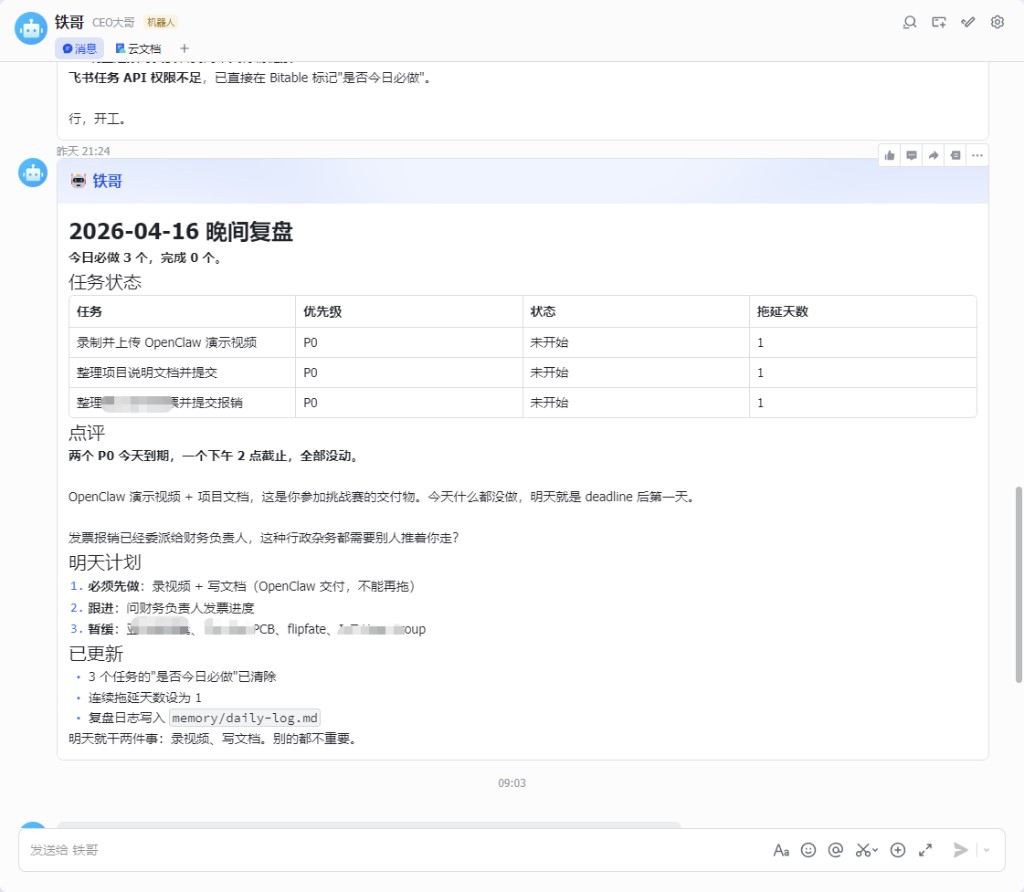Open the emoji picker
The height and width of the screenshot is (892, 1024).
pos(808,850)
